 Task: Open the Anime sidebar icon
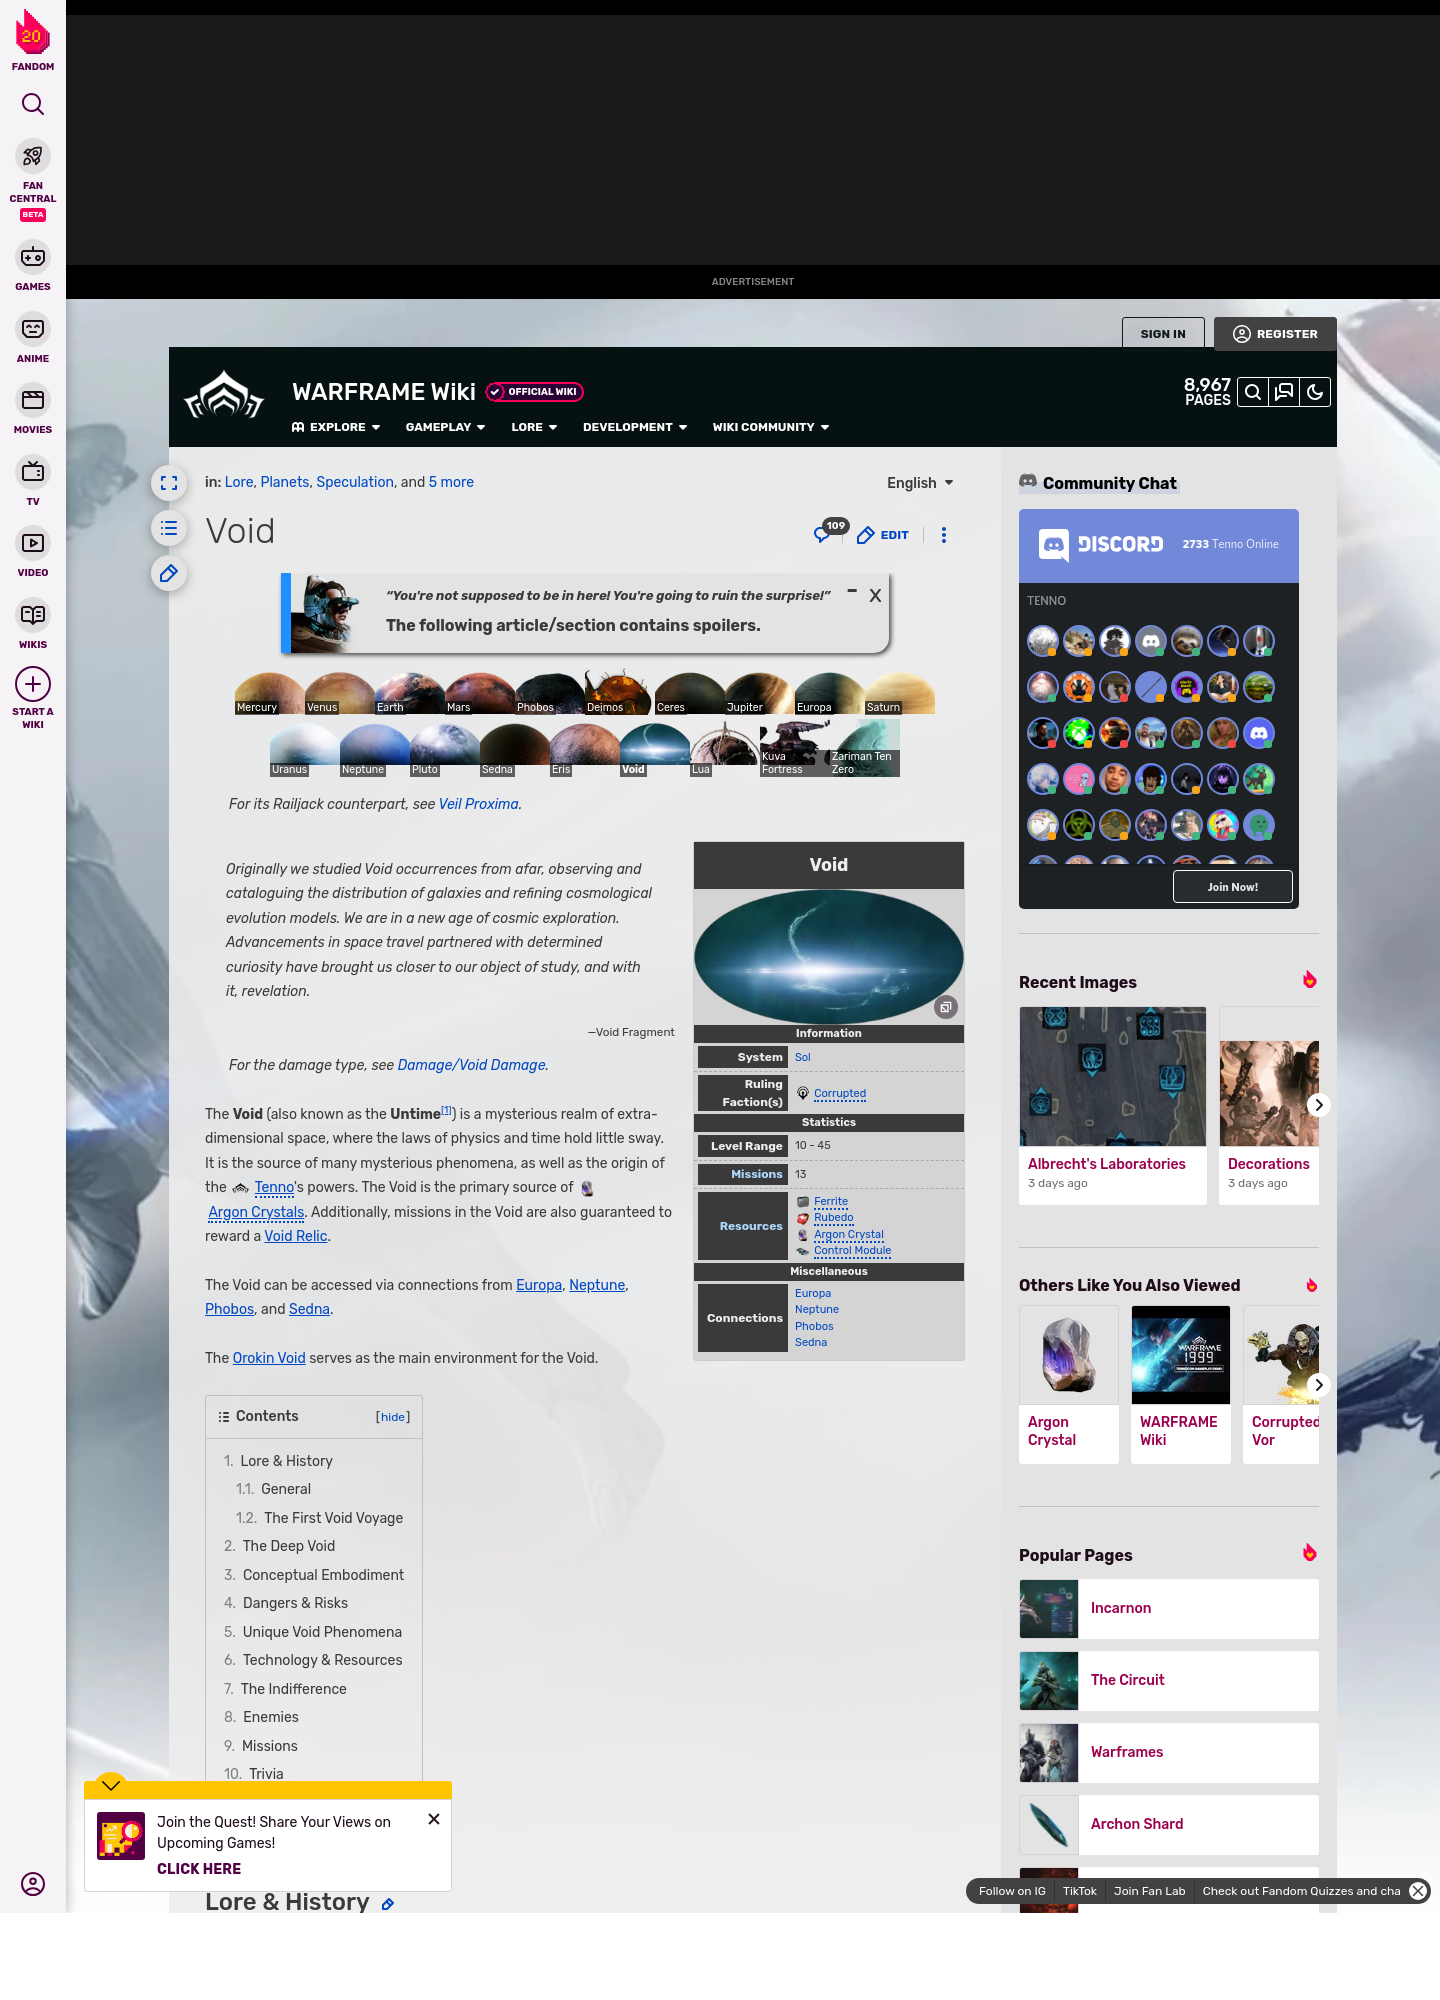pyautogui.click(x=33, y=329)
